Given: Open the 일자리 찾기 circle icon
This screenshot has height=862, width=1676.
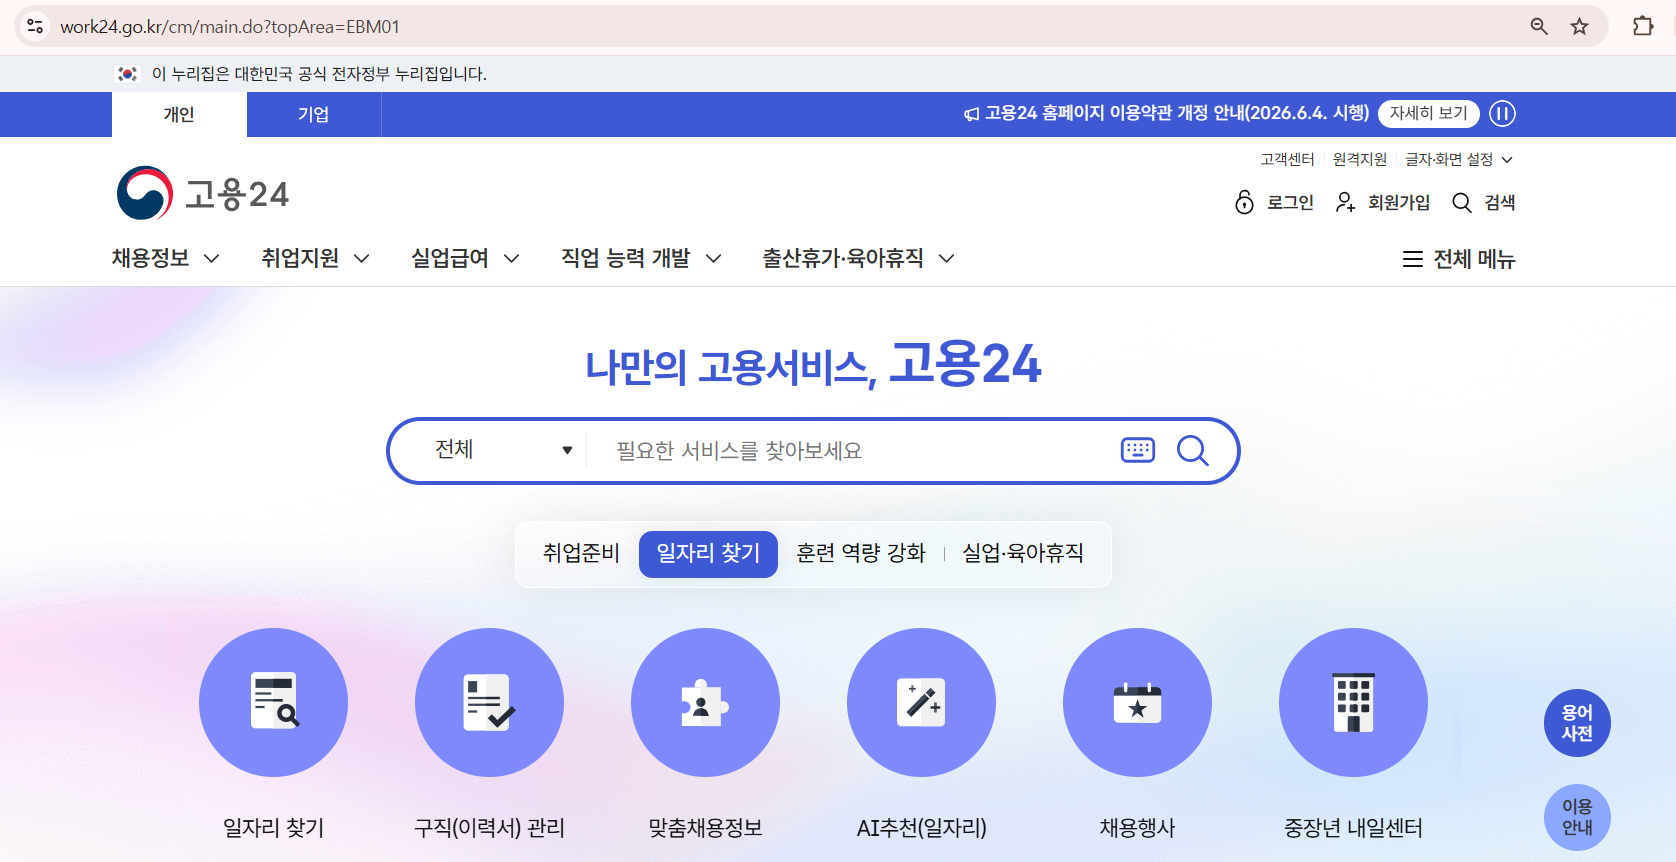Looking at the screenshot, I should (273, 702).
